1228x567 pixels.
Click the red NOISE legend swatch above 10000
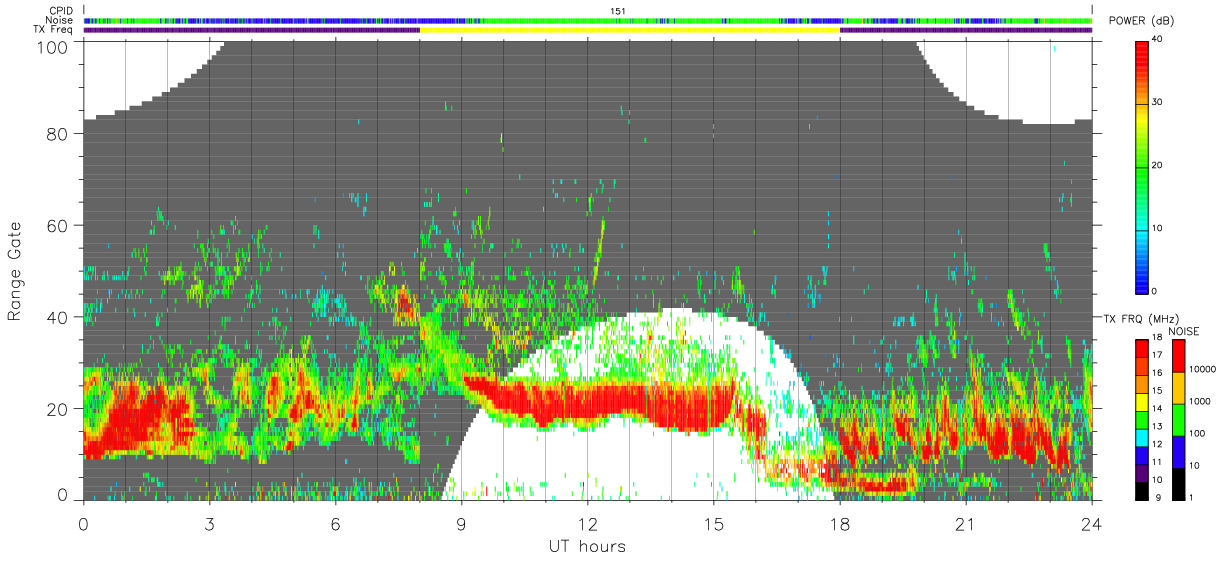[1178, 355]
